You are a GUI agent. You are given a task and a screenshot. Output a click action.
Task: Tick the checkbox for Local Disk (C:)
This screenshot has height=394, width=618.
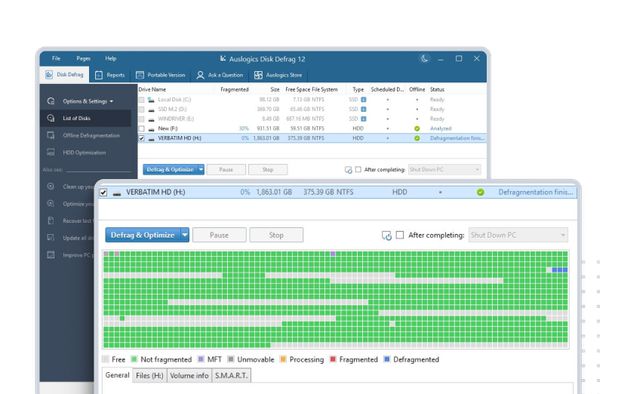click(141, 100)
